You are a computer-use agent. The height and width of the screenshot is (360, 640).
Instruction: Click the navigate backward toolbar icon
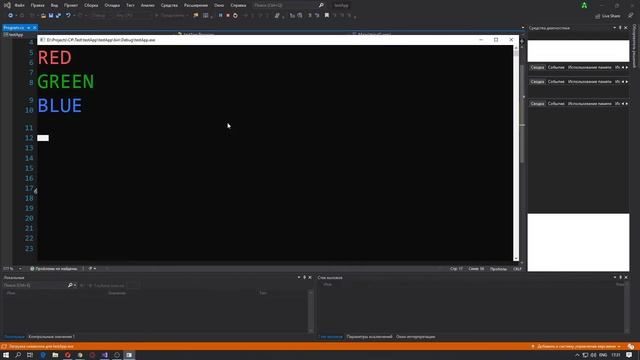tap(10, 16)
